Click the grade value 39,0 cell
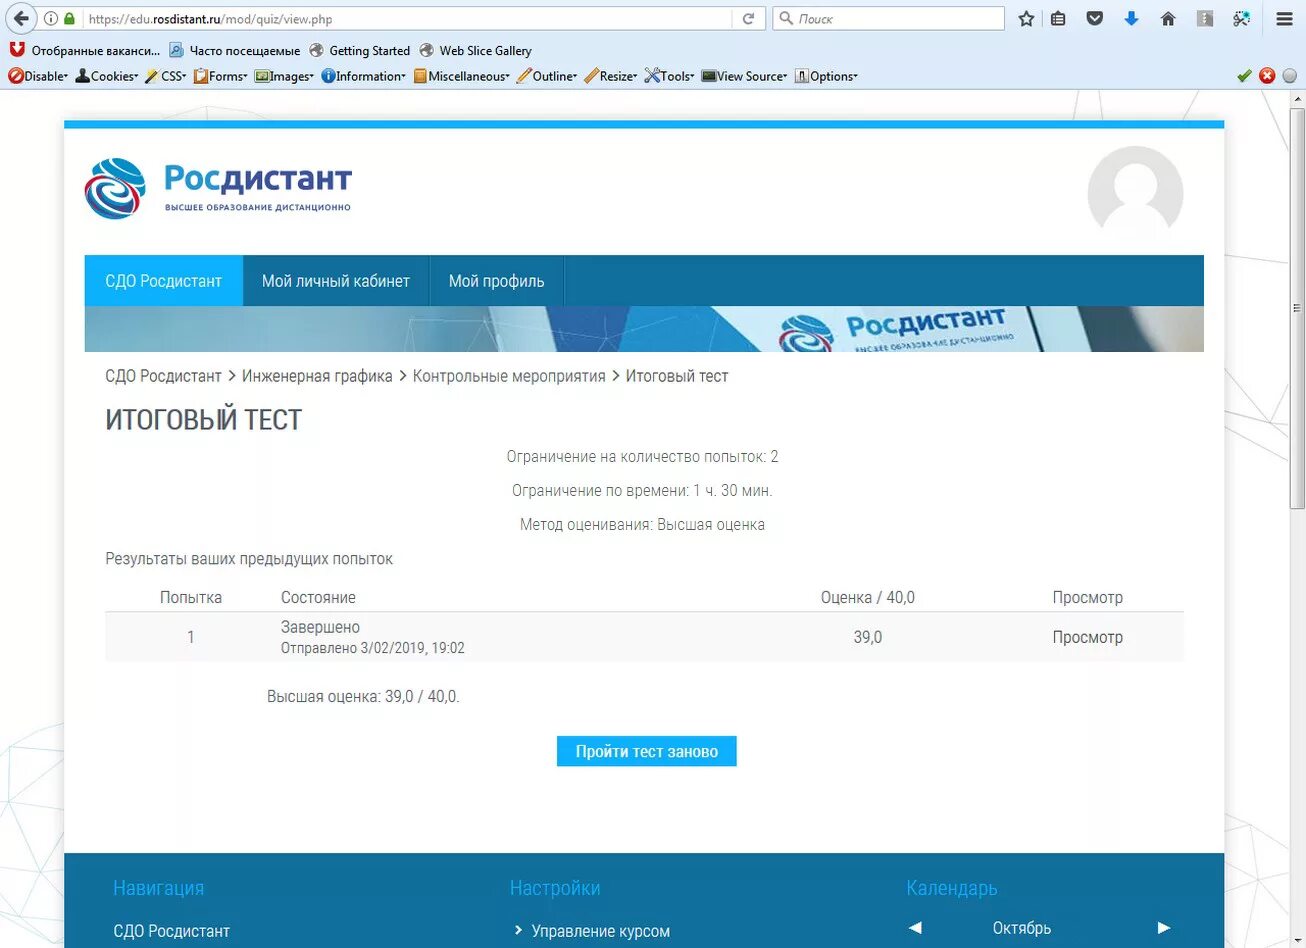This screenshot has width=1306, height=948. click(x=868, y=637)
